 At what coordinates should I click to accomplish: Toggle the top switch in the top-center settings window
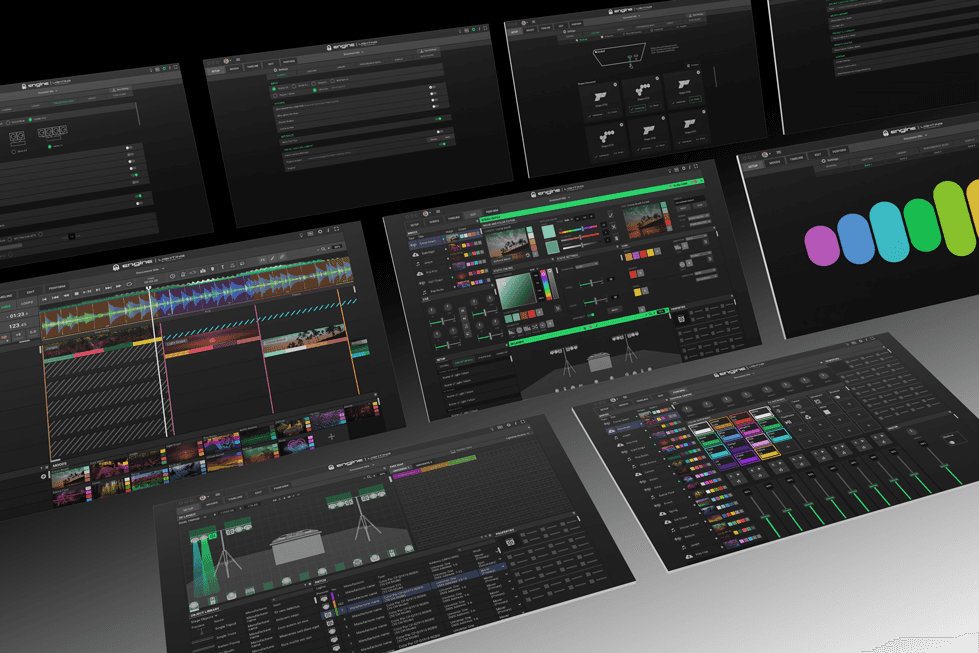(433, 87)
